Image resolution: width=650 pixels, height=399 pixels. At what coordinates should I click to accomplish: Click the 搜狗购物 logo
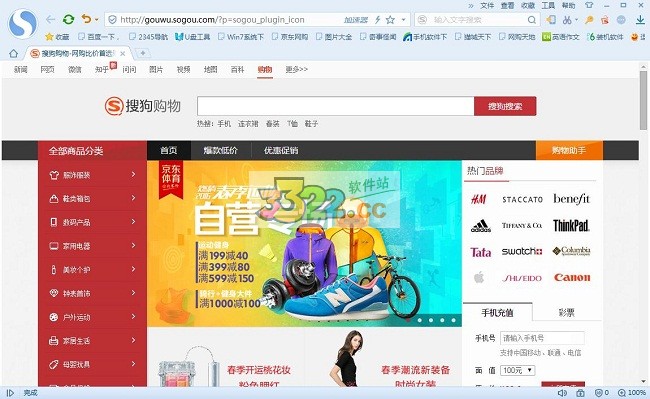[x=143, y=106]
